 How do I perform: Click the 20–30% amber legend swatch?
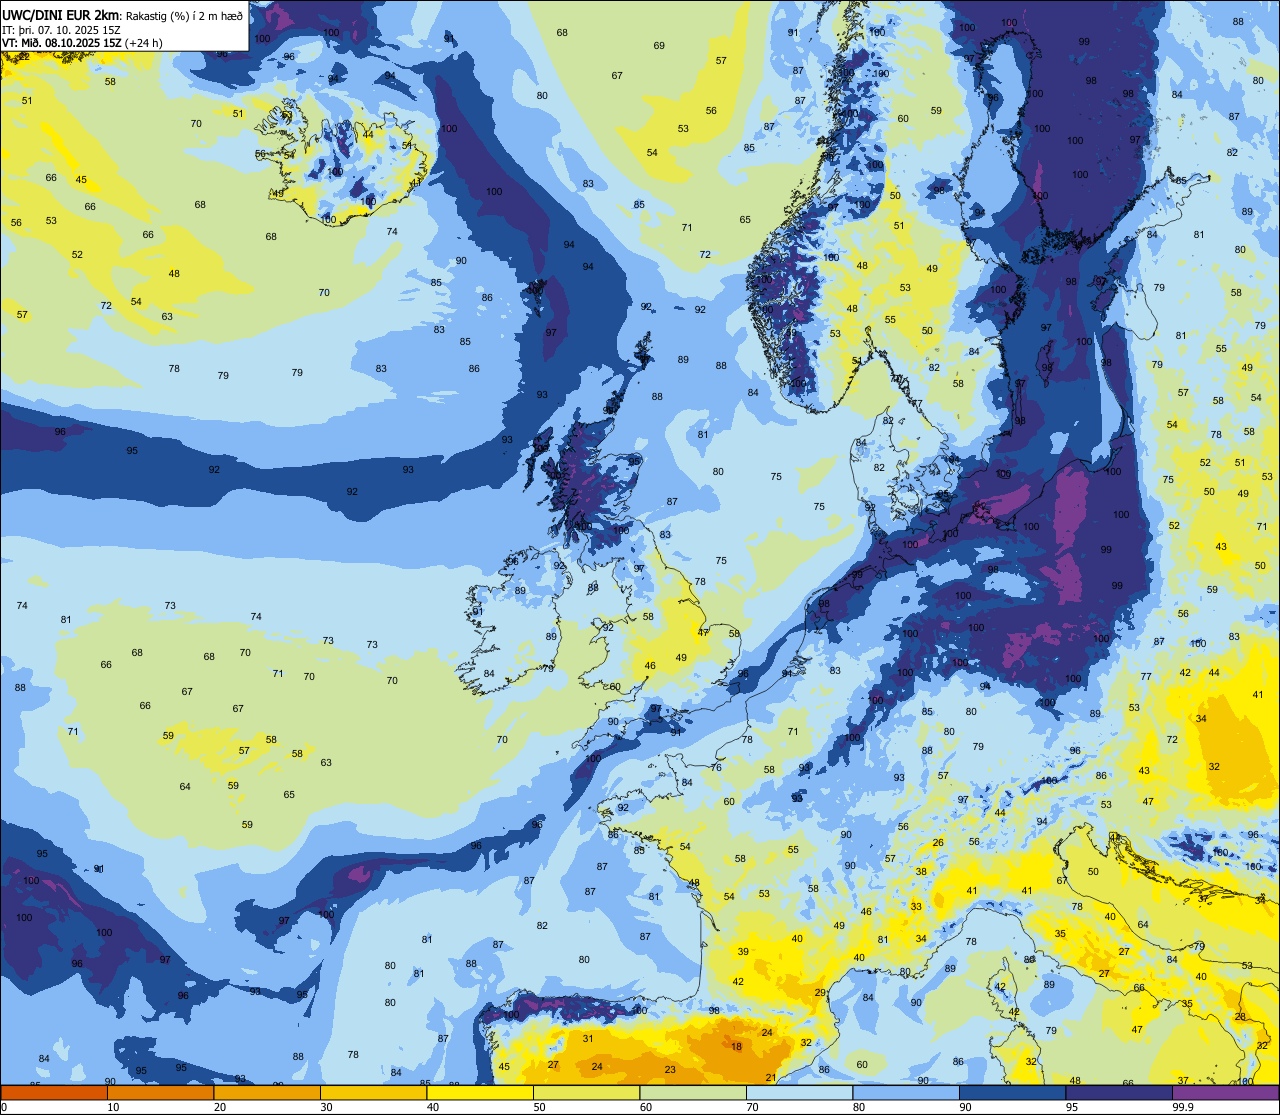point(267,1092)
